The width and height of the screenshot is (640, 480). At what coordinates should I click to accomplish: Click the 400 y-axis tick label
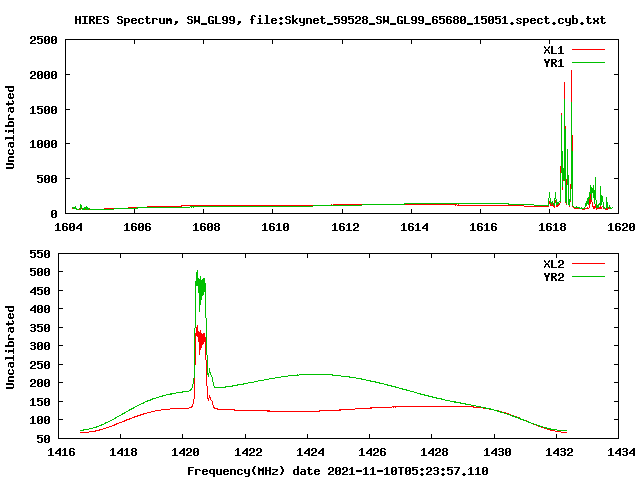[40, 309]
